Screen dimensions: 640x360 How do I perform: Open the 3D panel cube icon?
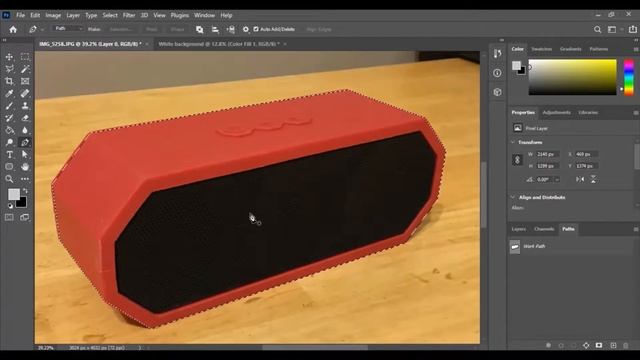click(x=497, y=92)
